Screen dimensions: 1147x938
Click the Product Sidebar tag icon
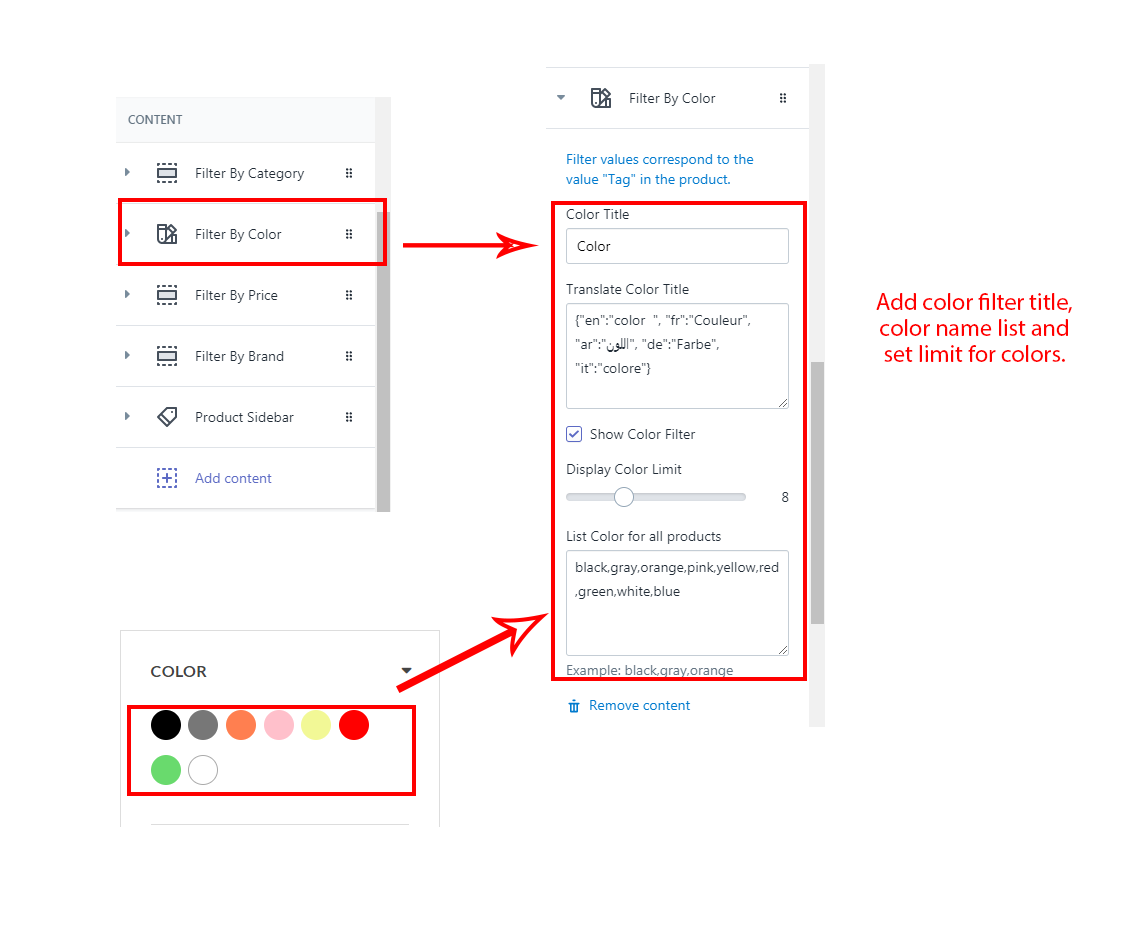point(167,417)
